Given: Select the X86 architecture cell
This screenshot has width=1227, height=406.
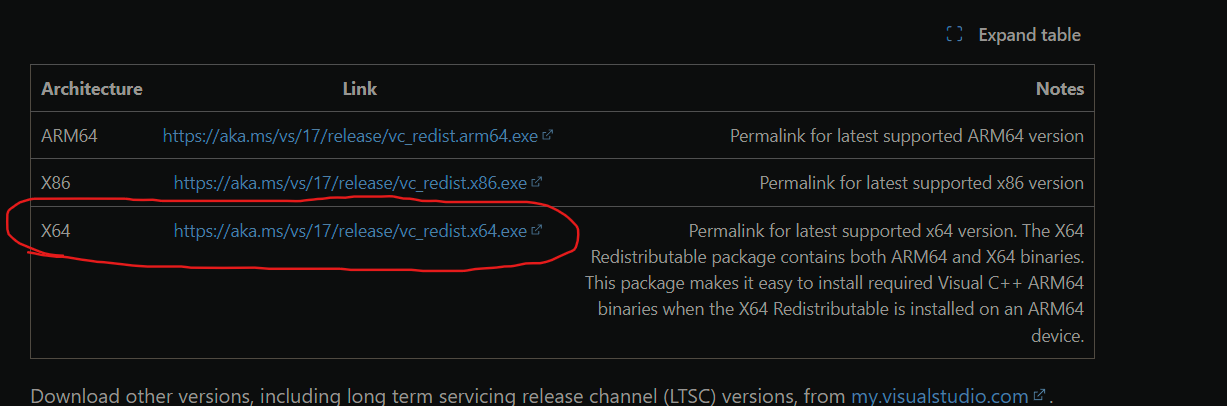Looking at the screenshot, I should tap(56, 183).
